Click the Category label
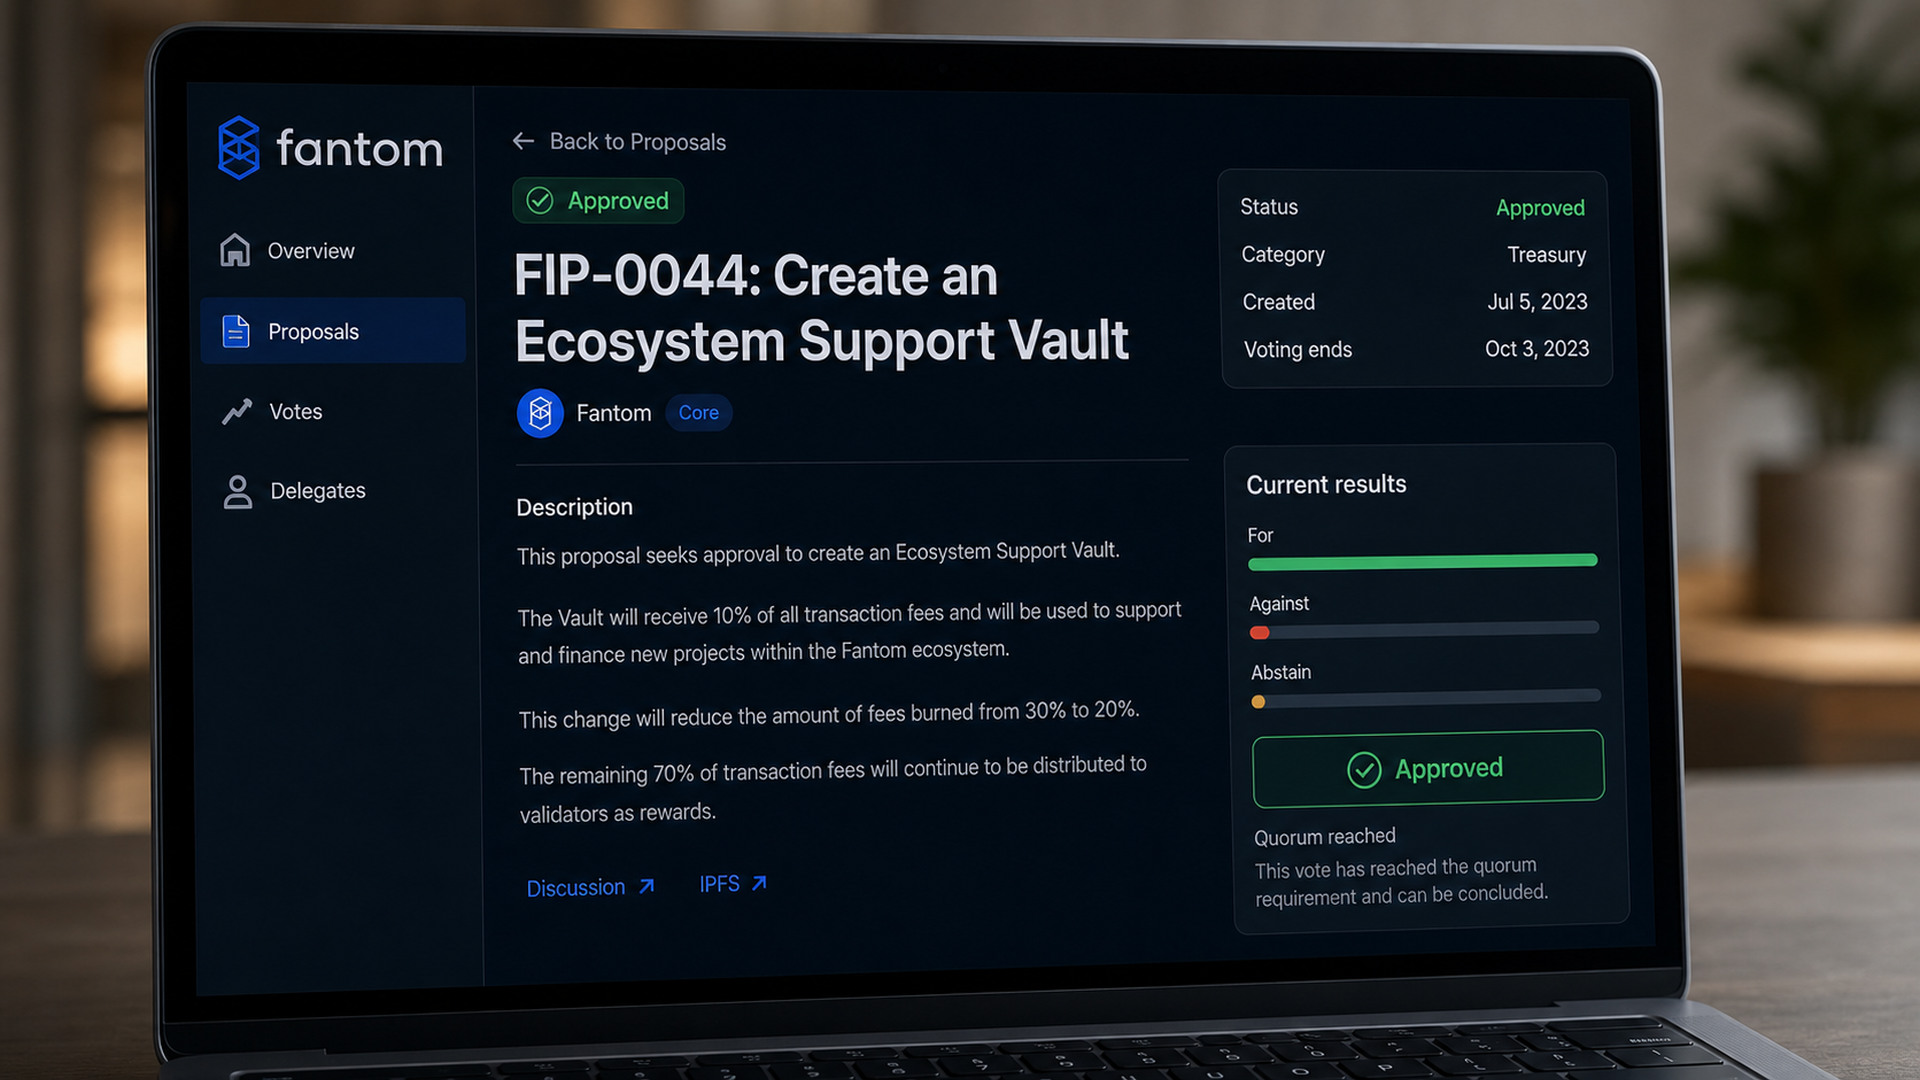This screenshot has height=1080, width=1920. (x=1283, y=255)
